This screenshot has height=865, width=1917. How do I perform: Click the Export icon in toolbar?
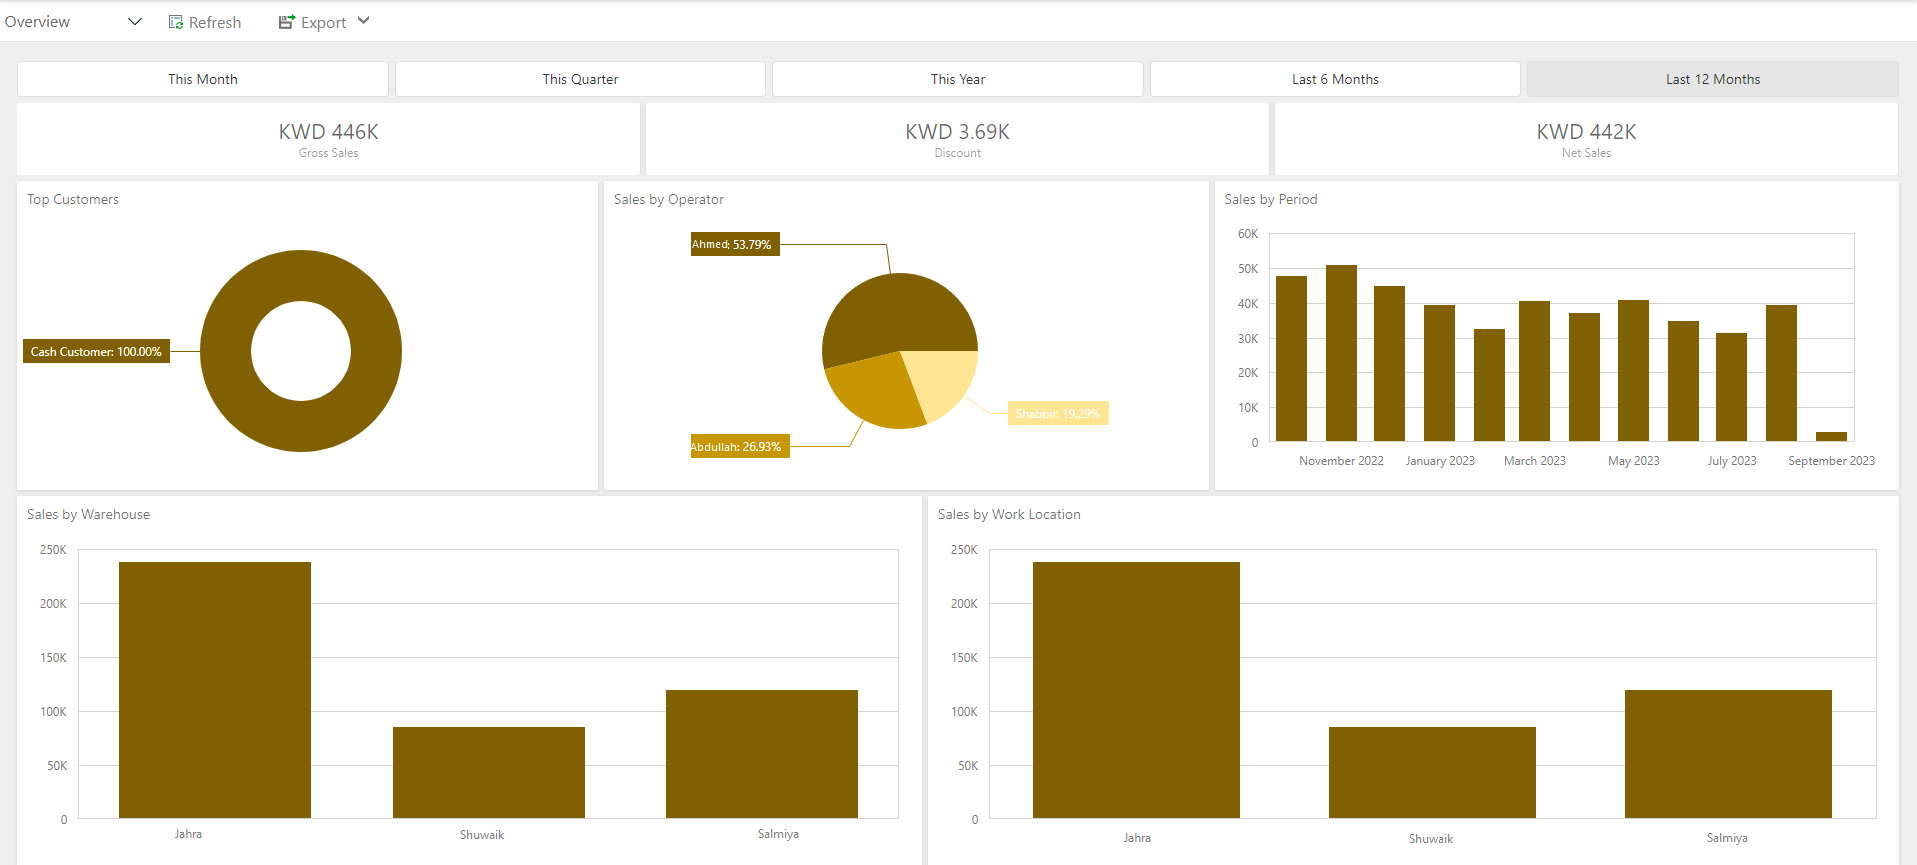tap(286, 22)
